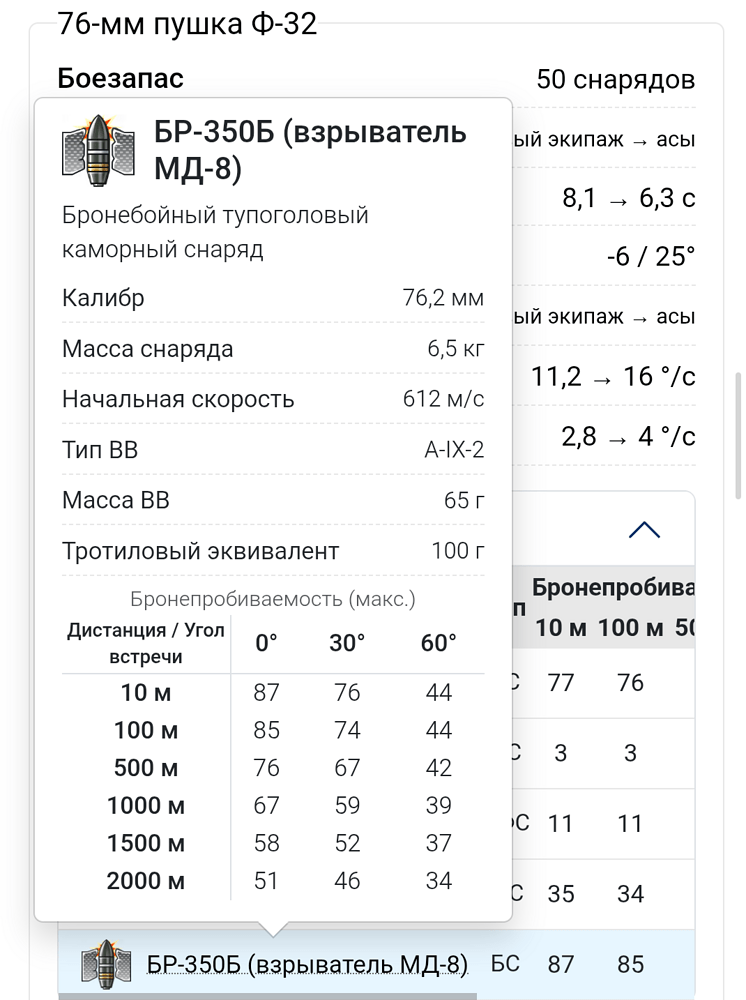Select the shell row showing penetration 77 and 76

[x=603, y=683]
